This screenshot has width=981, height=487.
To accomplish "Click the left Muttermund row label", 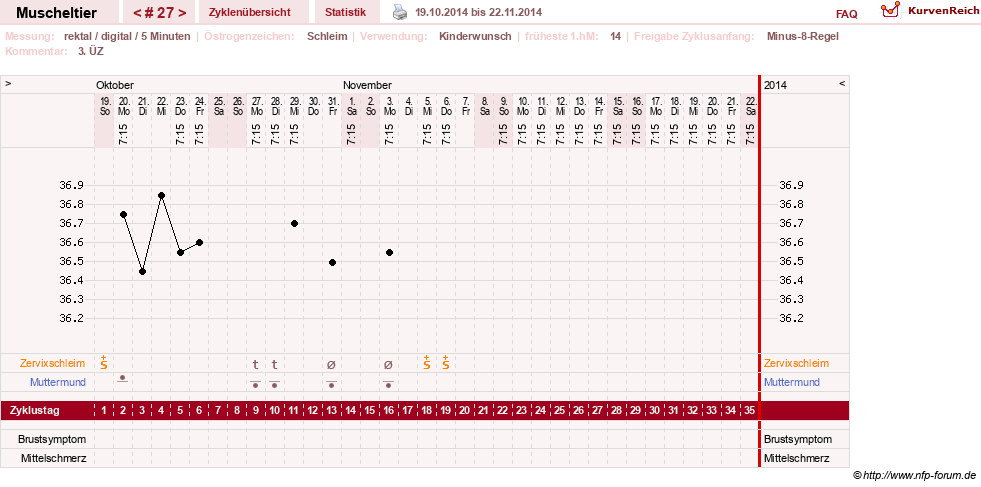I will point(58,382).
